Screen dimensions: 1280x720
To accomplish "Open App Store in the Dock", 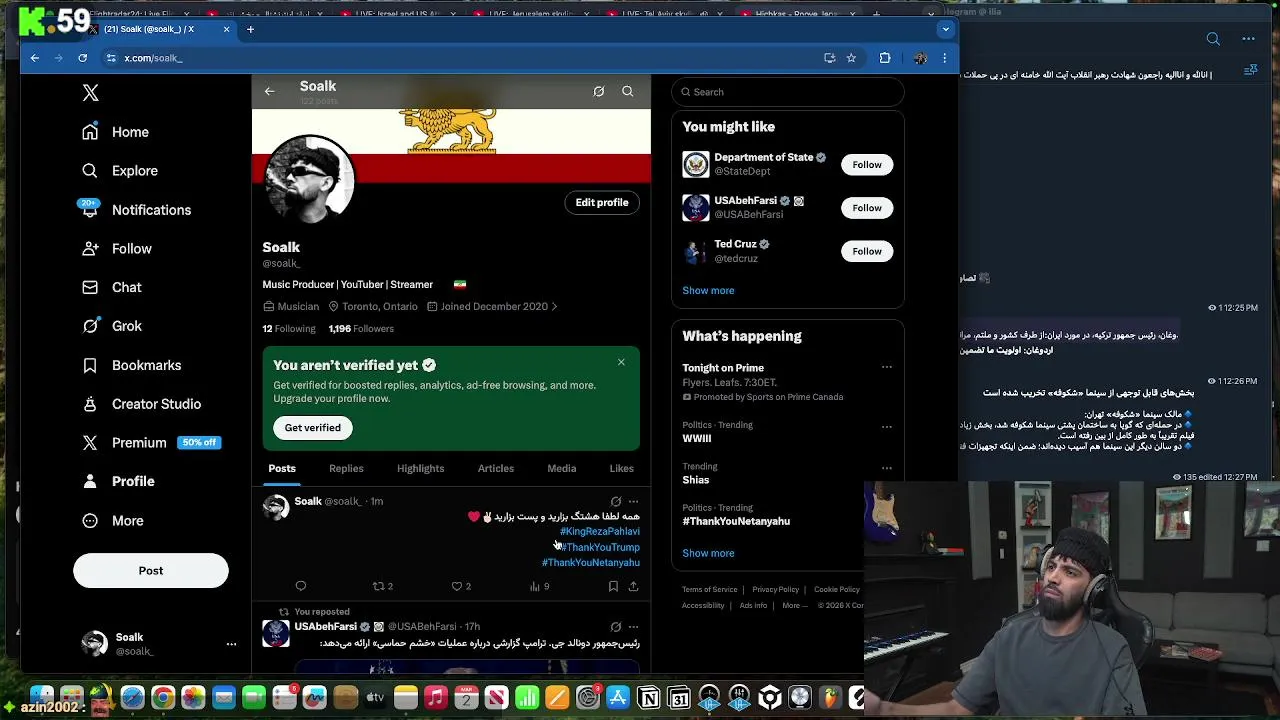I will (x=618, y=697).
